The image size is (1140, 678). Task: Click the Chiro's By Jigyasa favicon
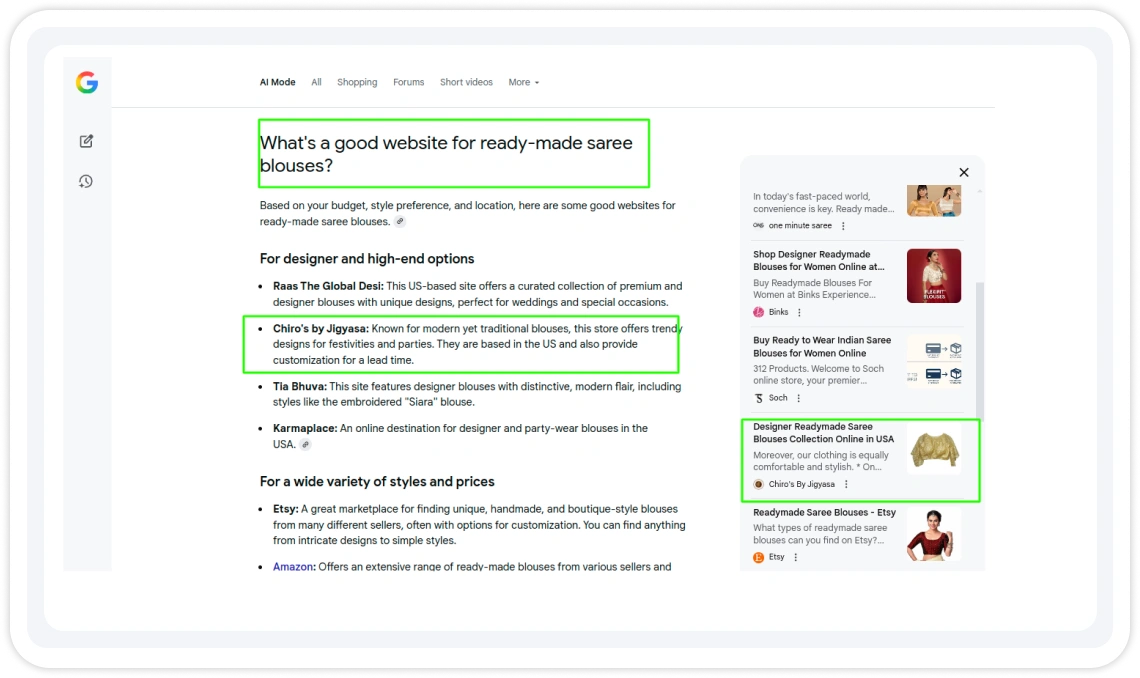[758, 484]
